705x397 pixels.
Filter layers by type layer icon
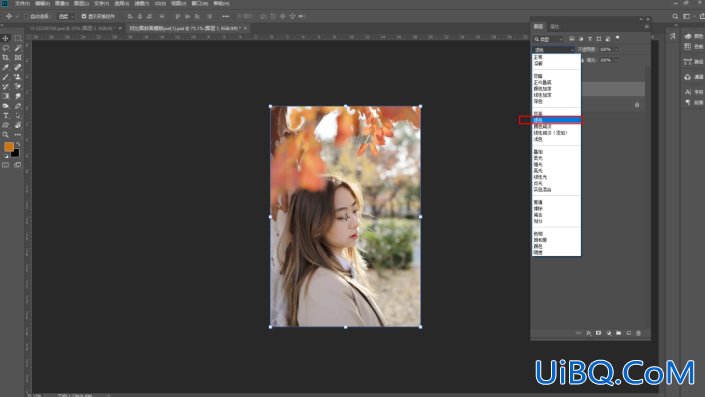click(590, 39)
